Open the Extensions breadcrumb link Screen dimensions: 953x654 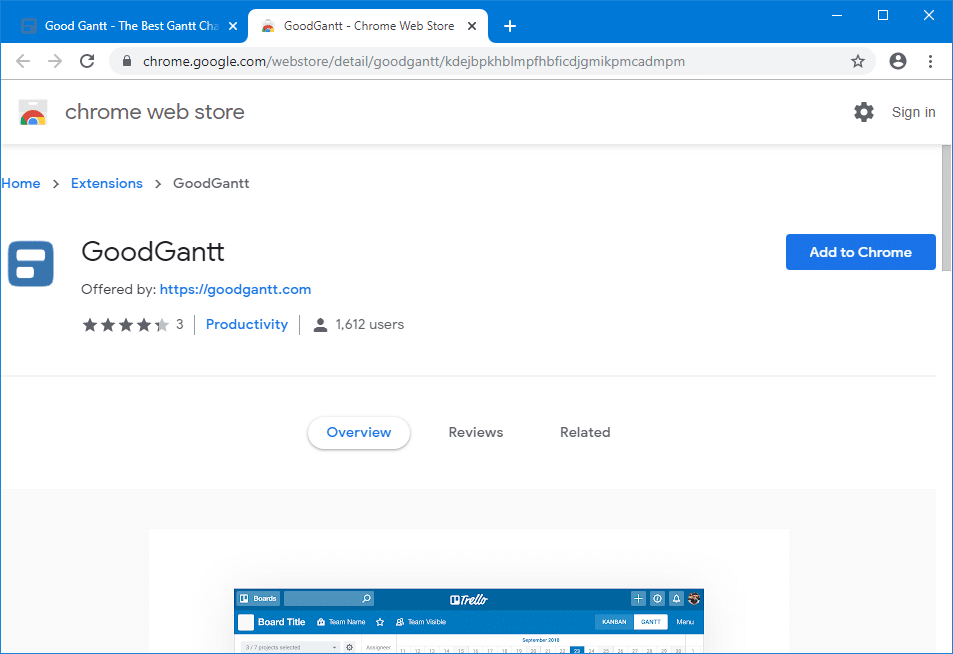tap(106, 184)
